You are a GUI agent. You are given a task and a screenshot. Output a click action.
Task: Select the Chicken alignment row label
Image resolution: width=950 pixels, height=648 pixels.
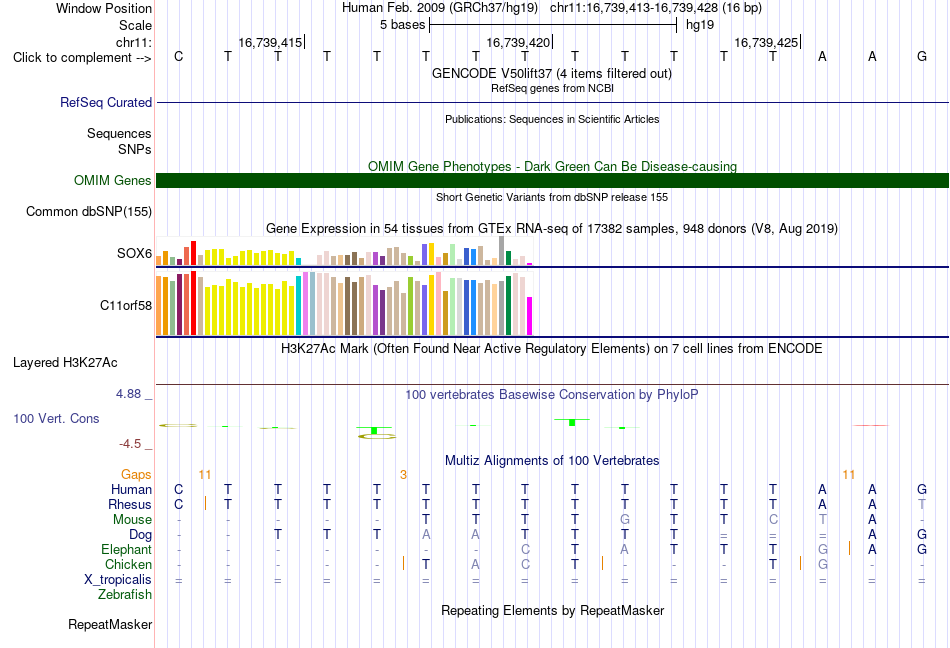click(128, 564)
